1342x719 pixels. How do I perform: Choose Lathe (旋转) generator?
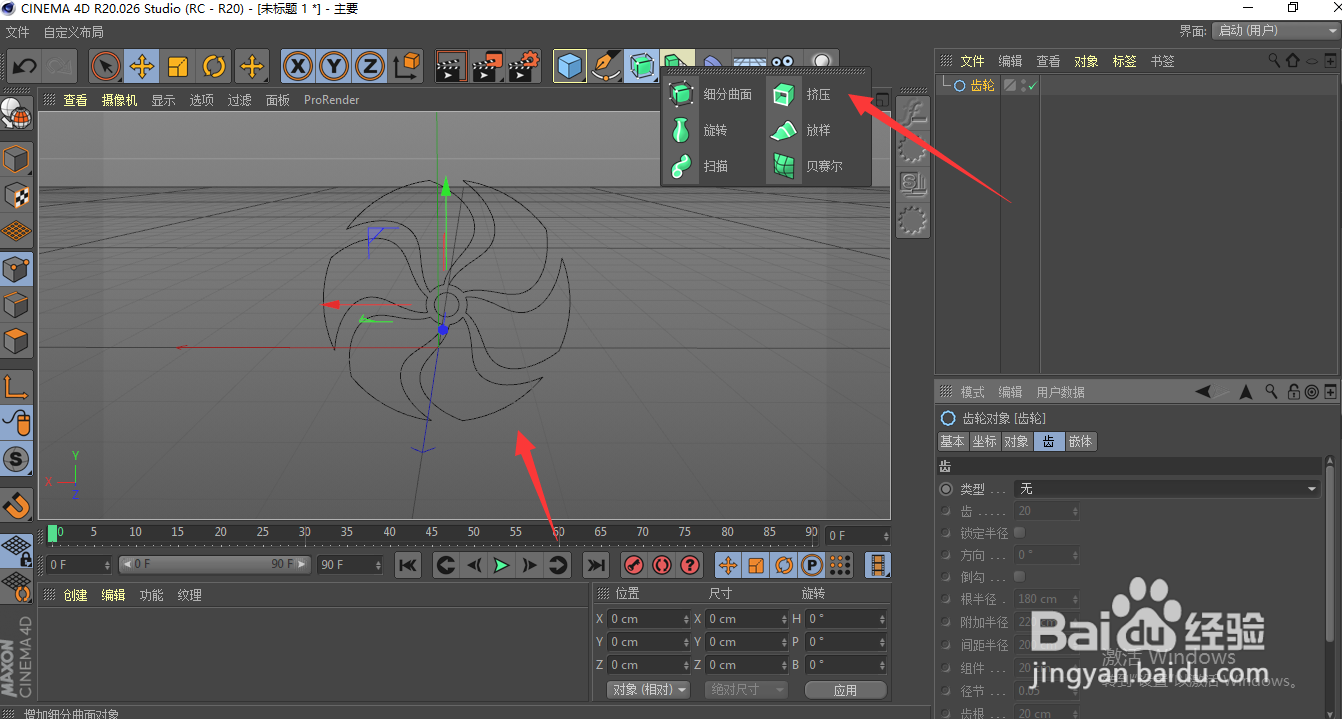coord(699,130)
